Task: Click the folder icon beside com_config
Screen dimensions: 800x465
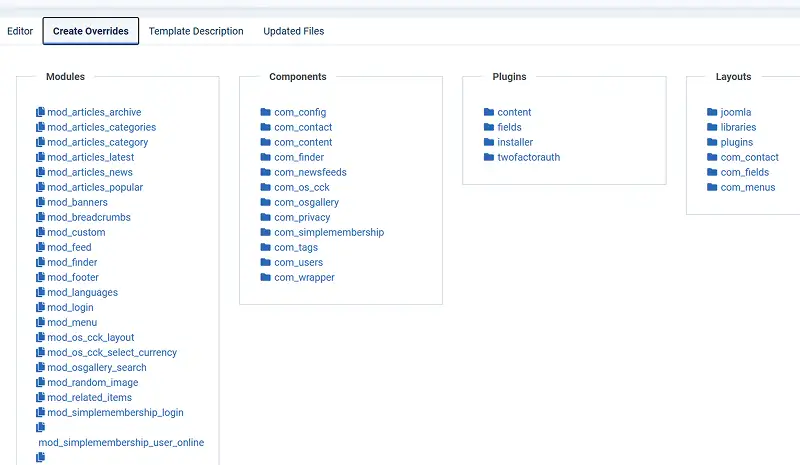Action: point(265,112)
